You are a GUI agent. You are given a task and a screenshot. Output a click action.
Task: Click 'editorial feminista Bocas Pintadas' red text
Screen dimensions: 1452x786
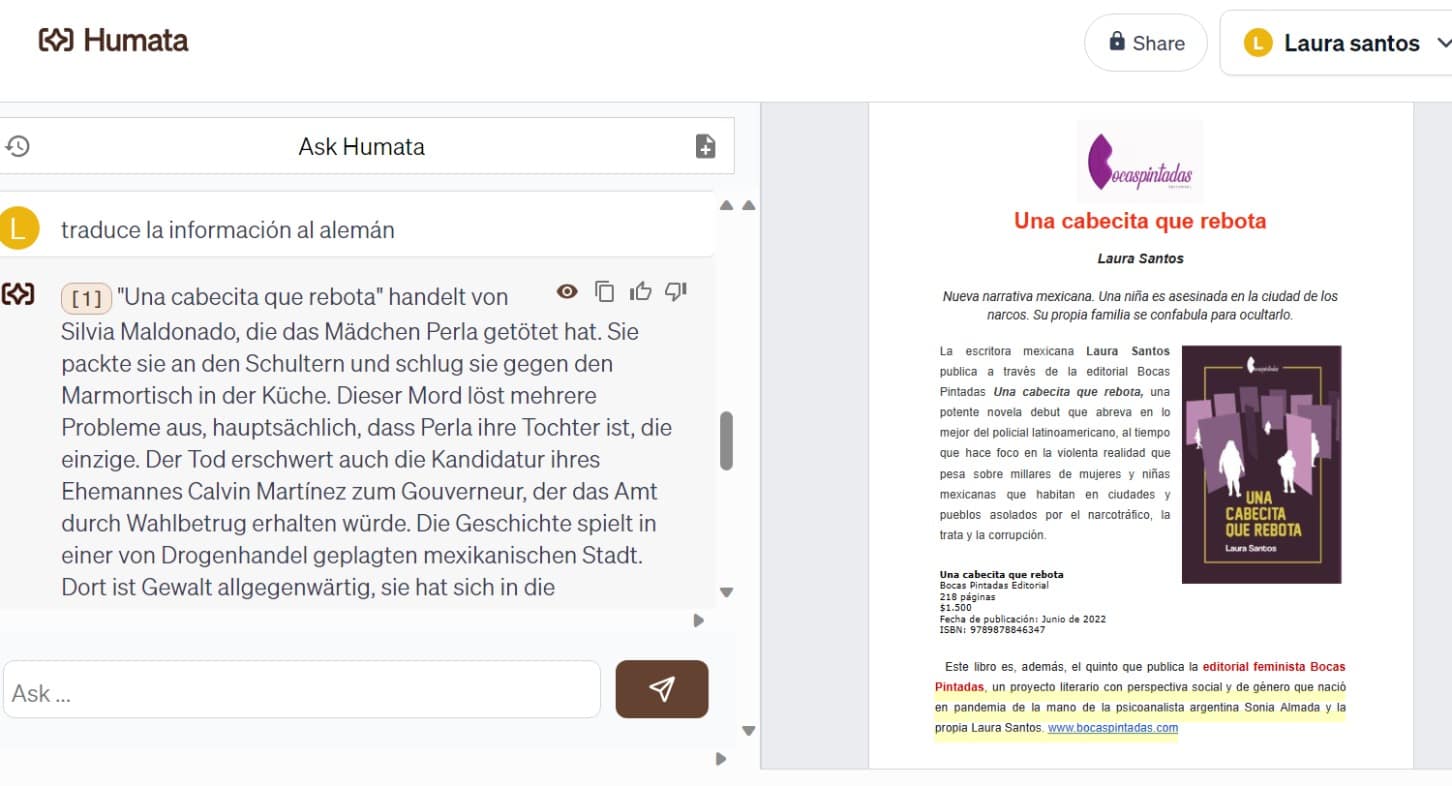[1140, 677]
